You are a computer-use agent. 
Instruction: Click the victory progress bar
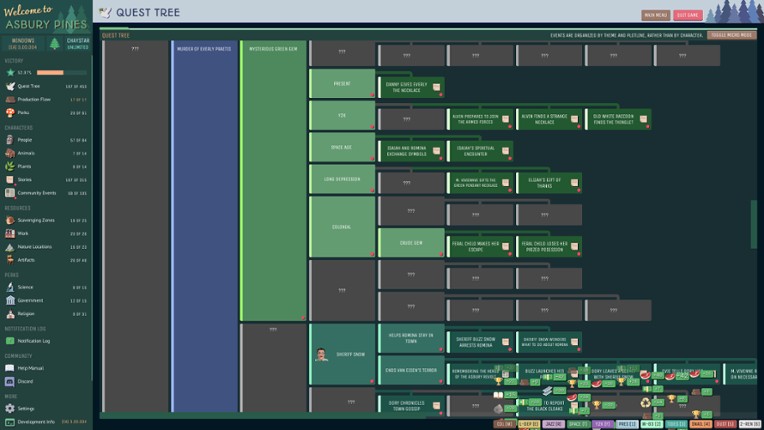(50, 73)
